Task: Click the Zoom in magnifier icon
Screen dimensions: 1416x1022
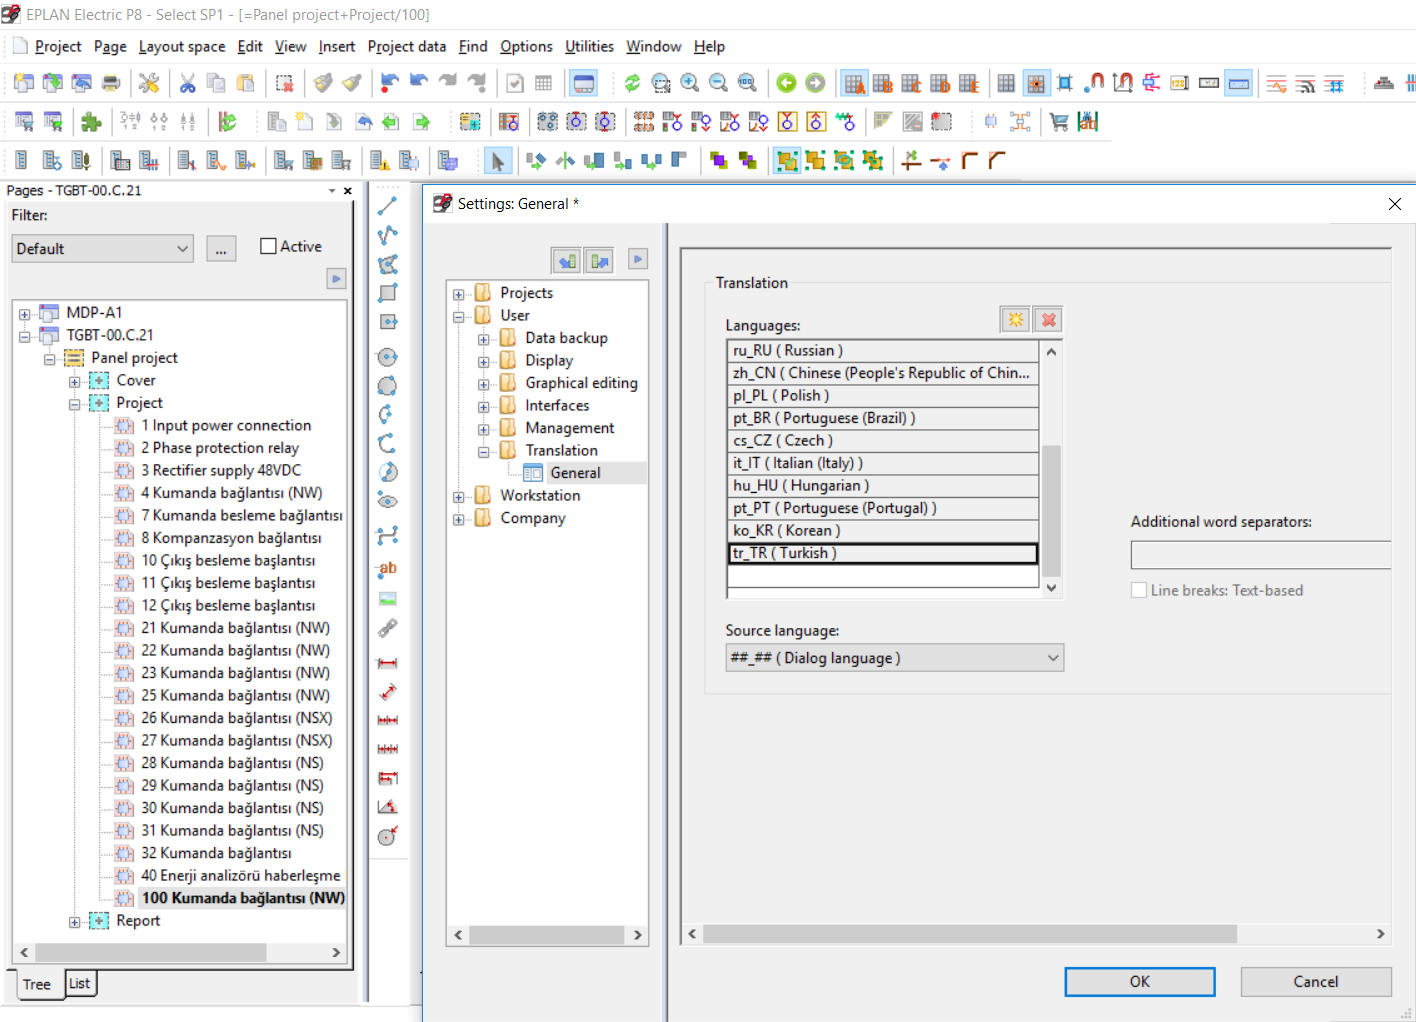Action: (690, 83)
